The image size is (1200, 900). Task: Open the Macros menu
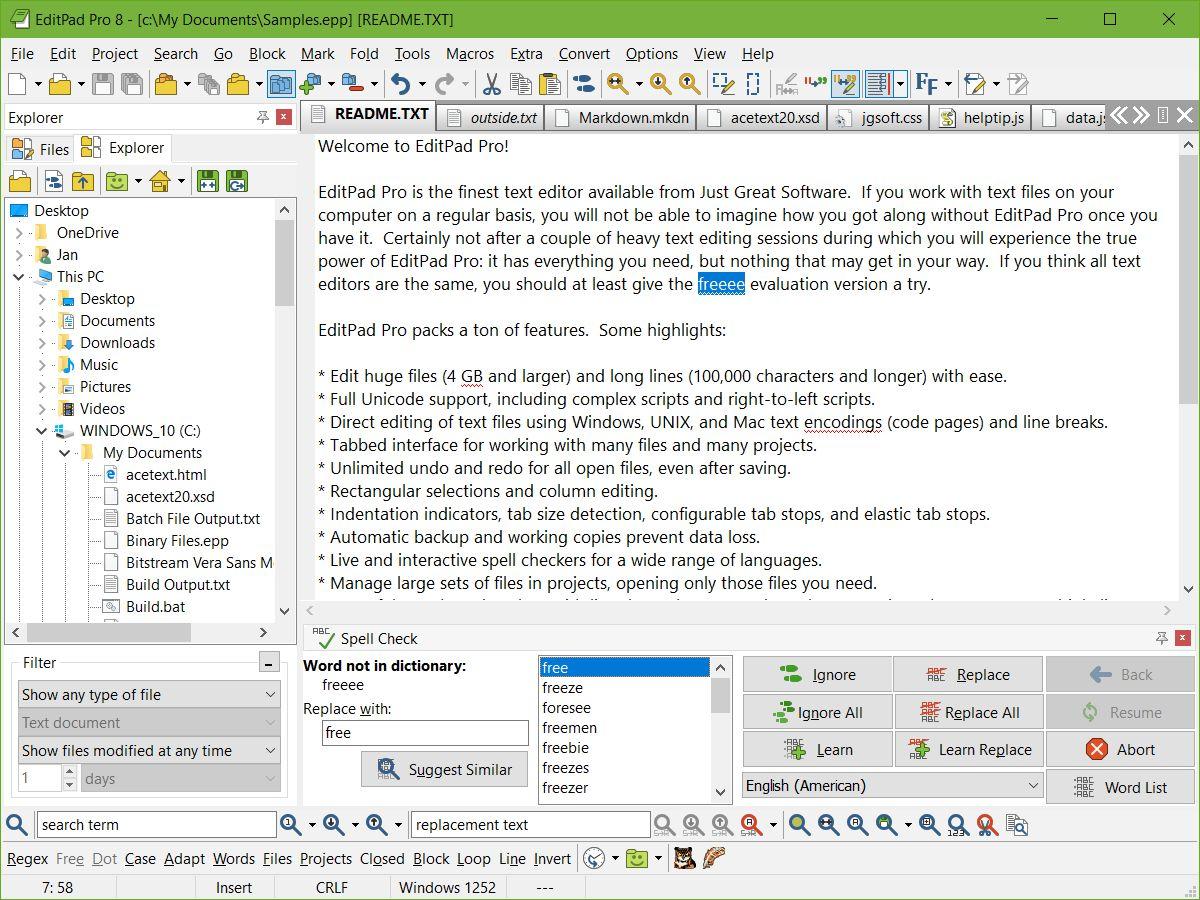click(469, 54)
